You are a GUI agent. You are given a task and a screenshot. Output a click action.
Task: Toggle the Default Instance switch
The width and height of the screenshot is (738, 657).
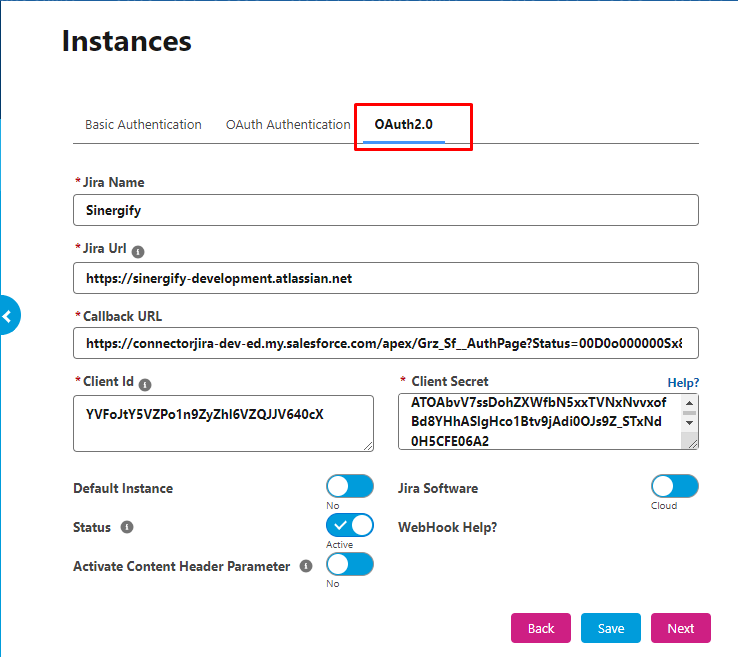[350, 486]
